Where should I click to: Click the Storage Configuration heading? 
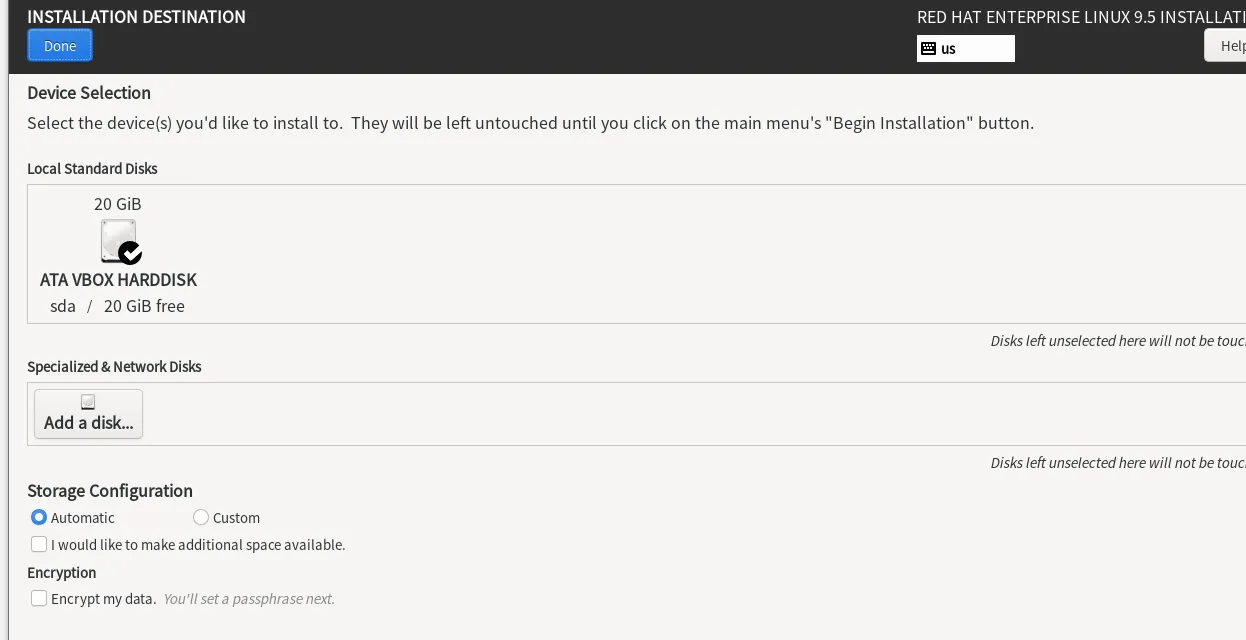(x=110, y=491)
